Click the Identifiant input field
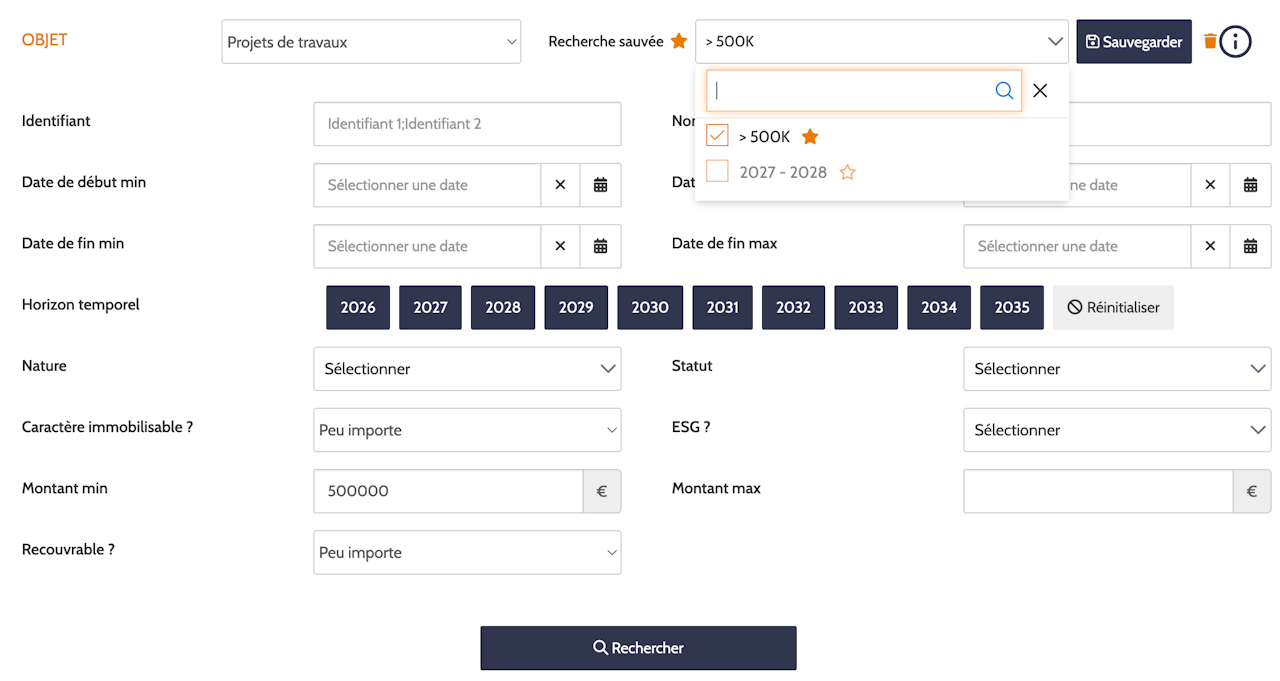Screen dimensions: 1280x681 click(x=467, y=124)
